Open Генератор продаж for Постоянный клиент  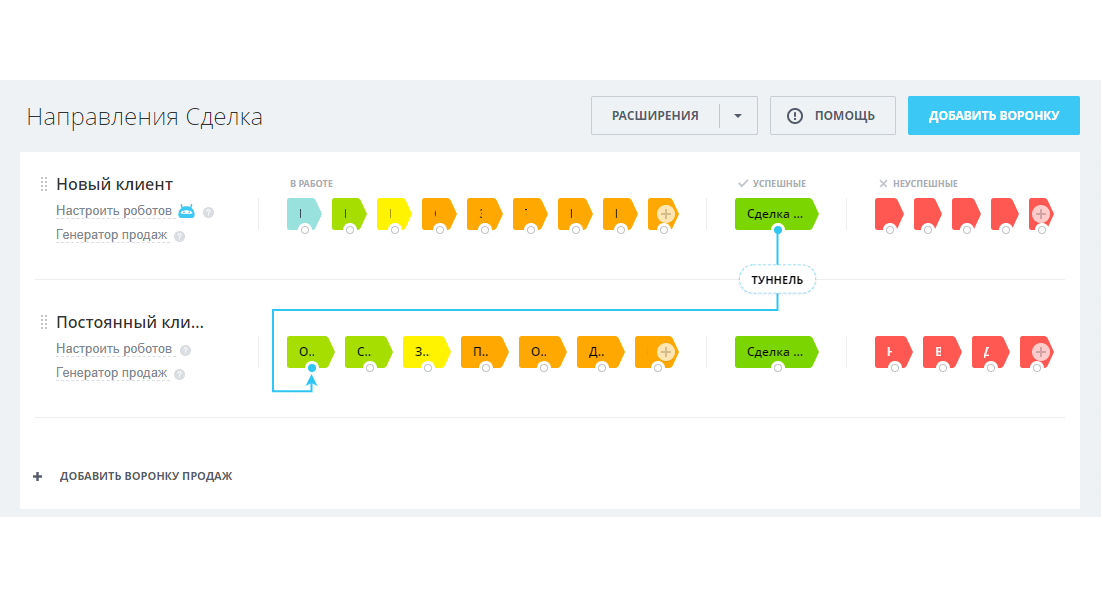click(x=111, y=373)
